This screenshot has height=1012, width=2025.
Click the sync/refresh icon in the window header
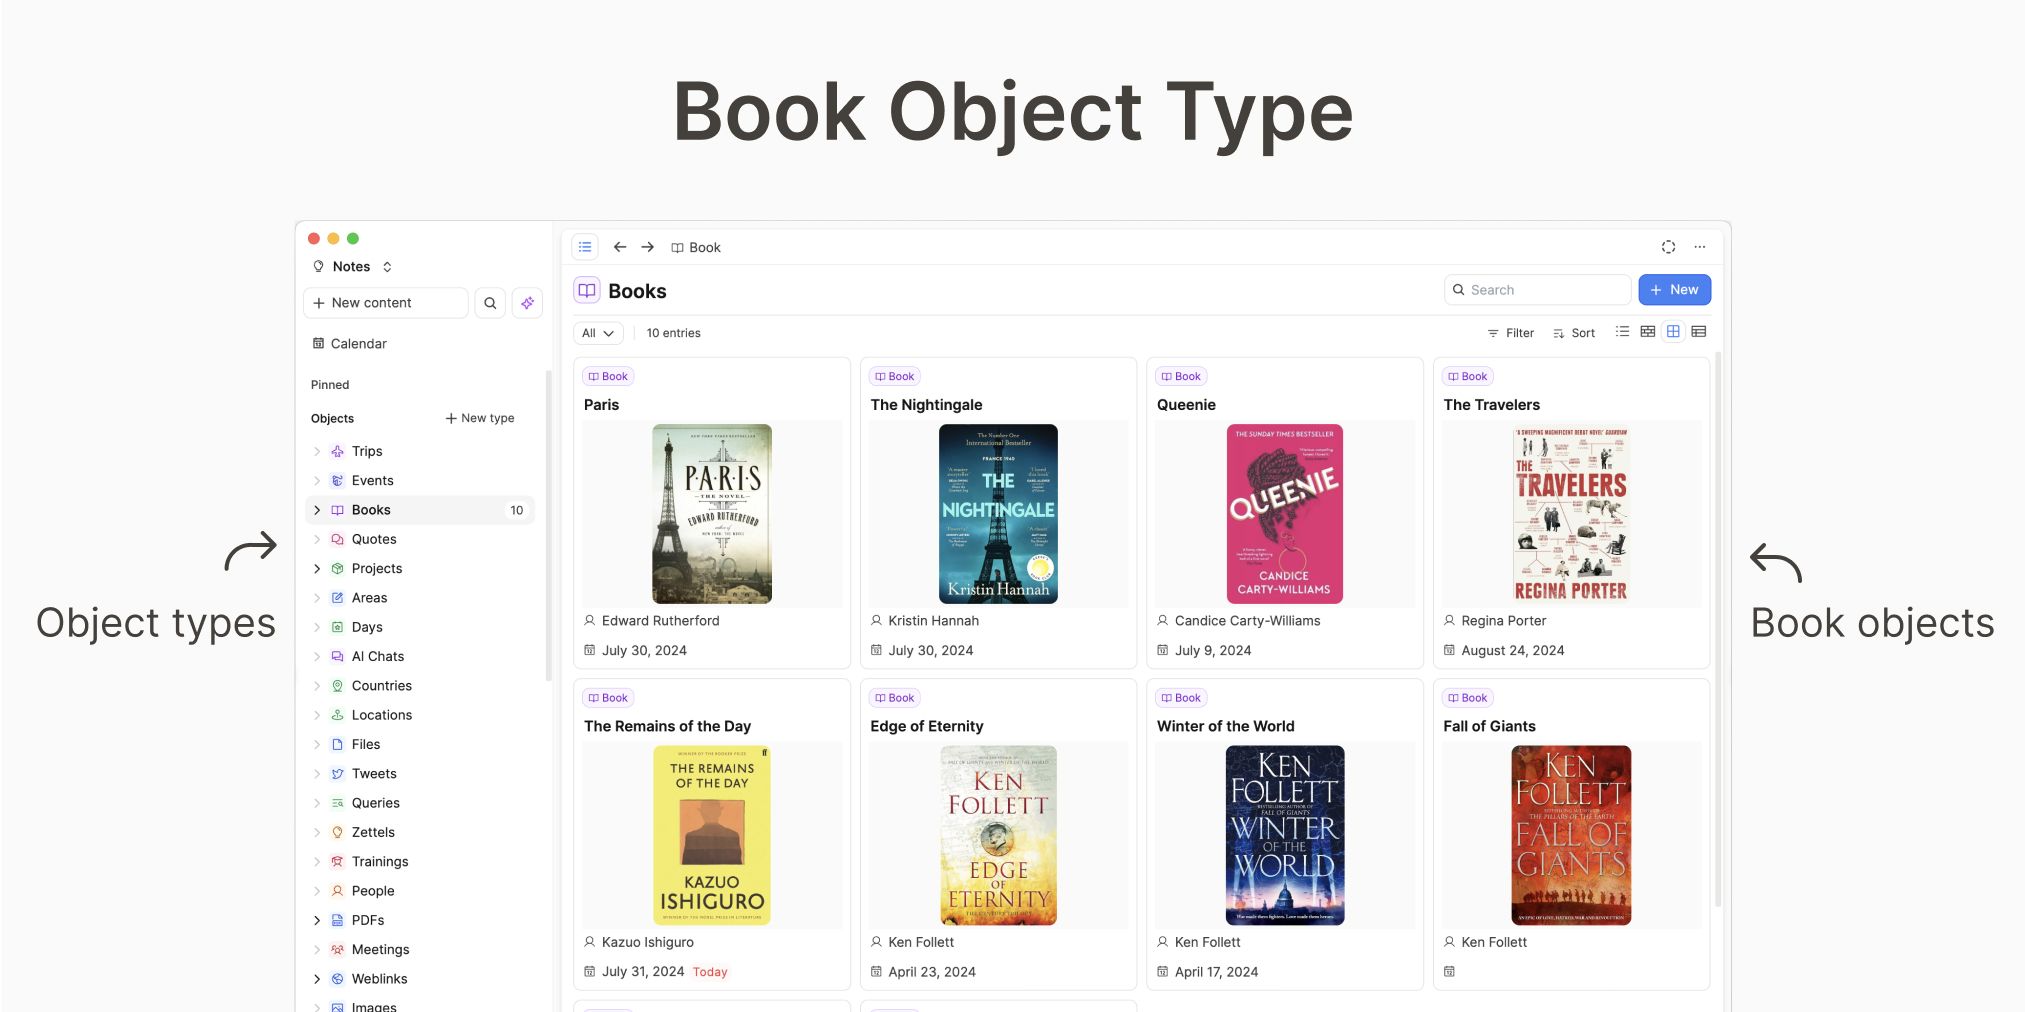pos(1667,246)
